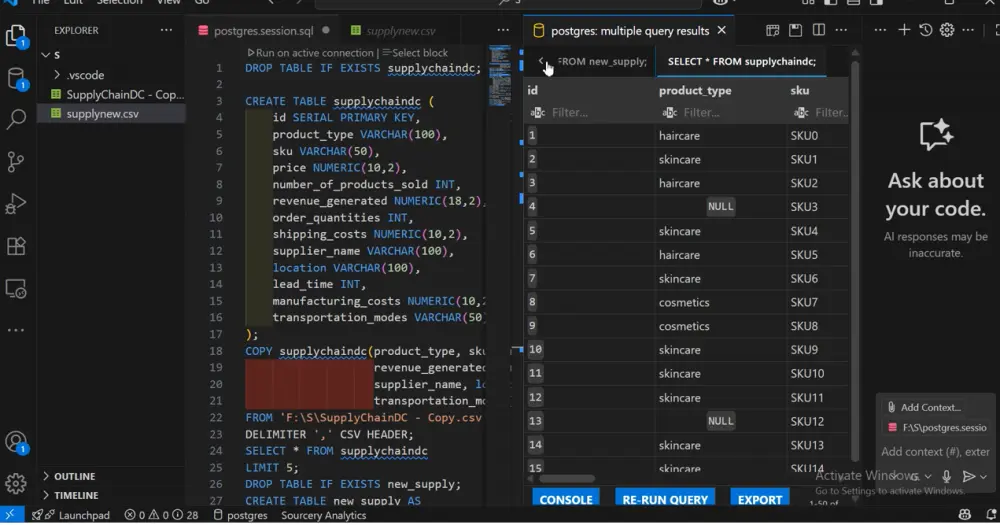Open Source Control view in activity bar

[16, 161]
